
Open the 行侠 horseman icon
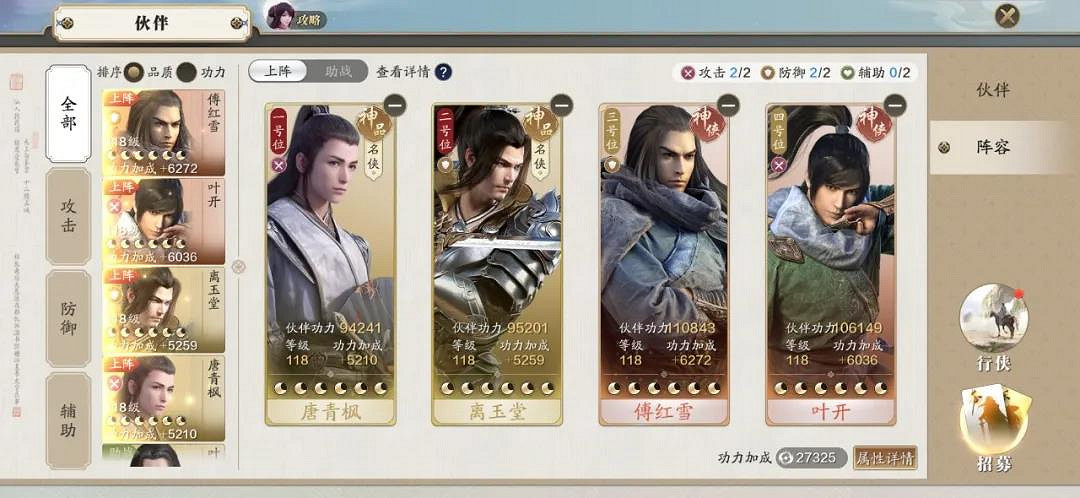click(x=994, y=318)
